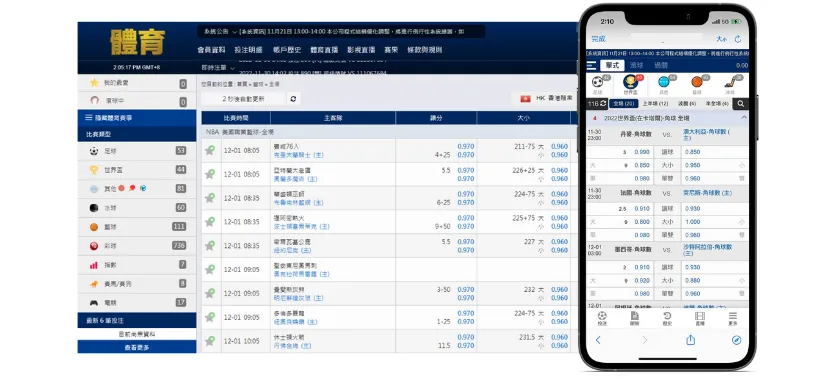818x379 pixels.
Task: Tap the reload icon in phone browser bar
Action: [738, 39]
